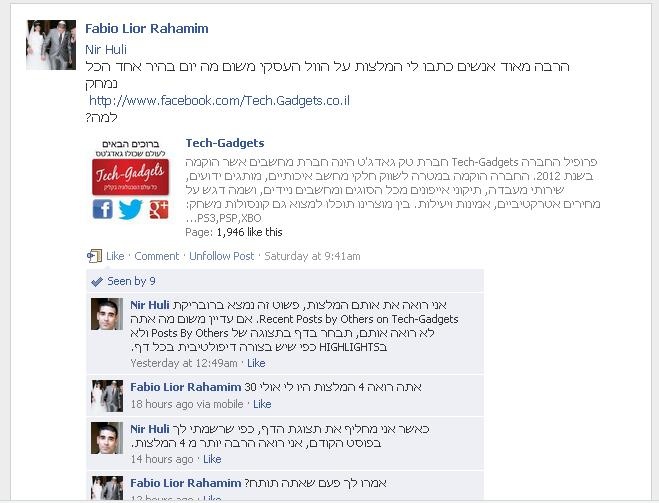Viewport: 659px width, 503px height.
Task: Open the facebook.com/Tech.Gadgets.co.il URL
Action: pyautogui.click(x=219, y=101)
